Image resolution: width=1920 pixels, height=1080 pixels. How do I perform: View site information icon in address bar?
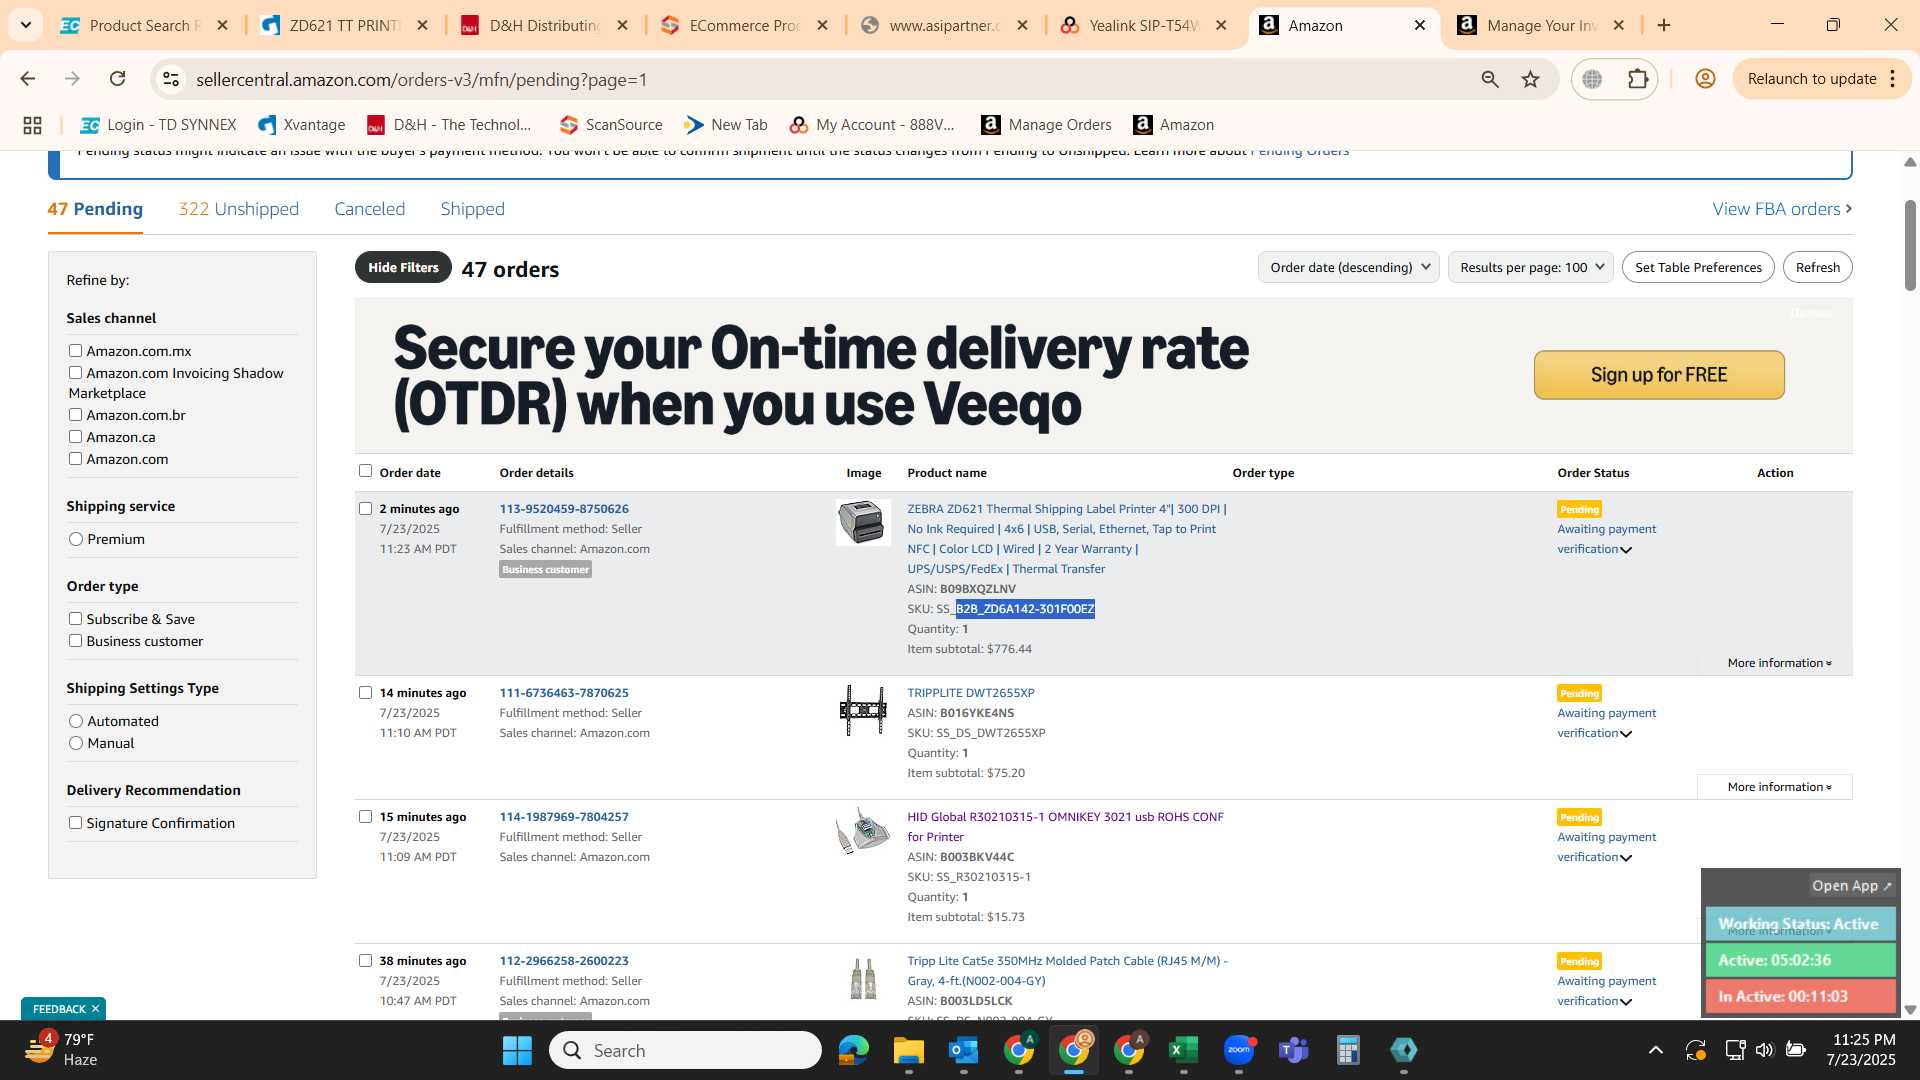(171, 79)
